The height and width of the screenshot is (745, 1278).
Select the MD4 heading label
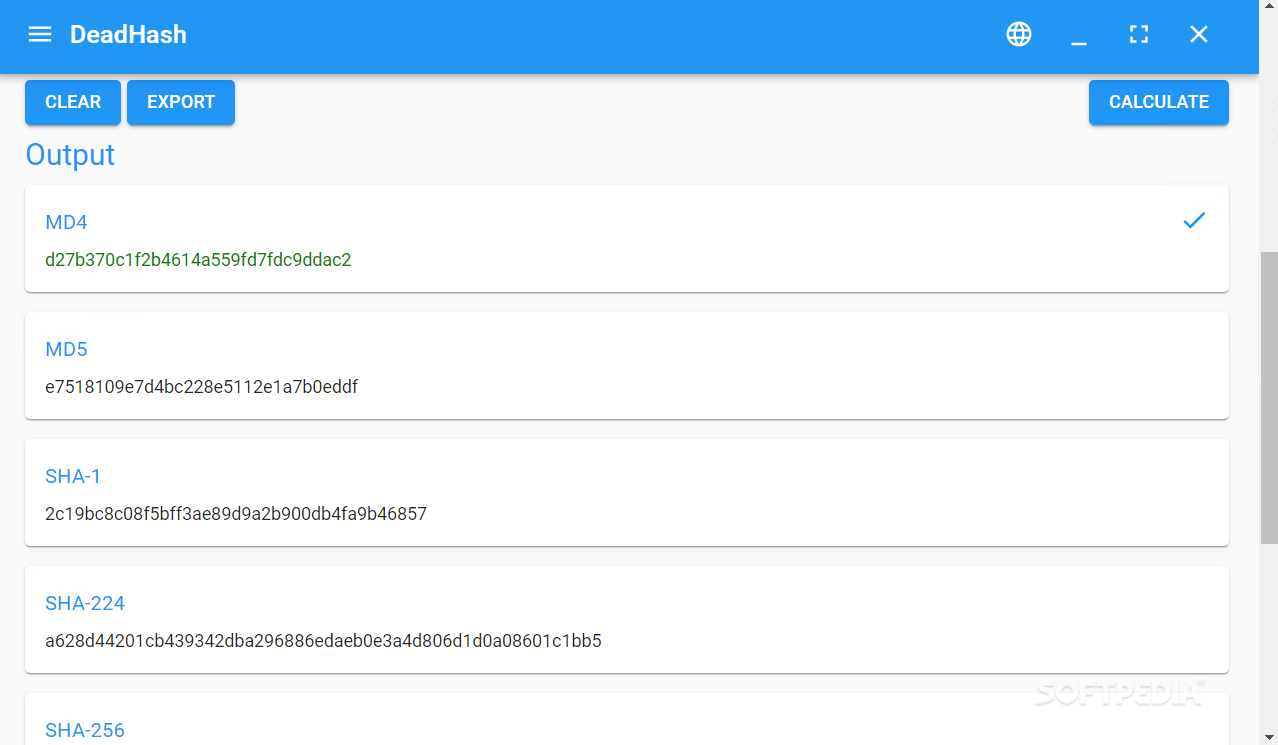pyautogui.click(x=67, y=222)
